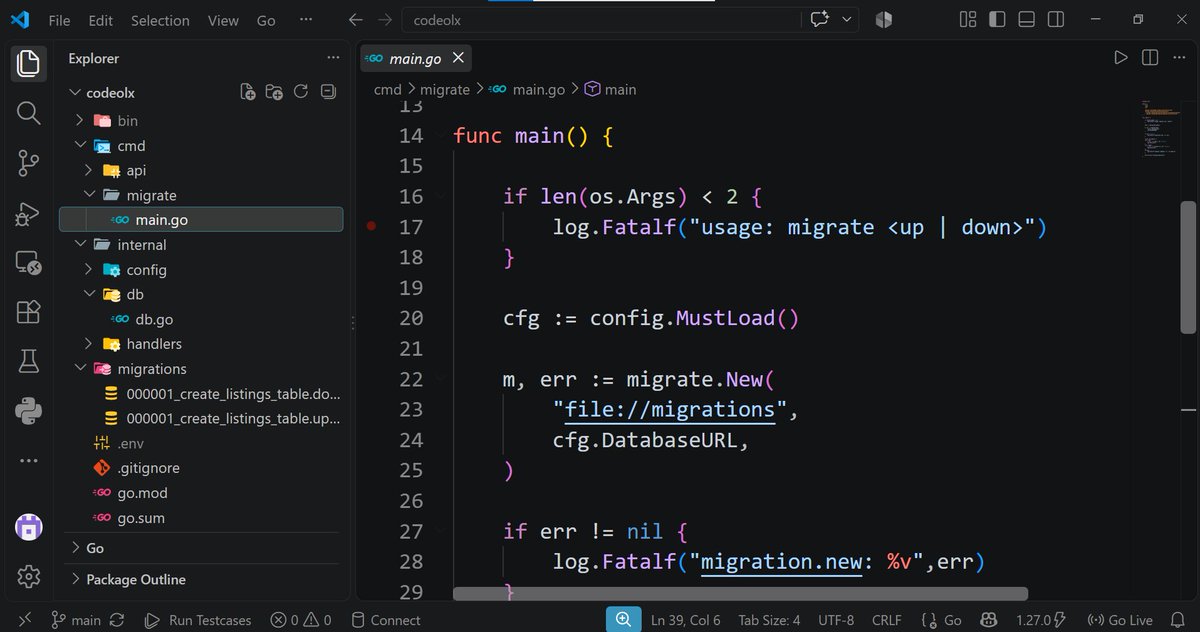The image size is (1200, 632).
Task: Go forward with navigation arrow
Action: tap(385, 20)
